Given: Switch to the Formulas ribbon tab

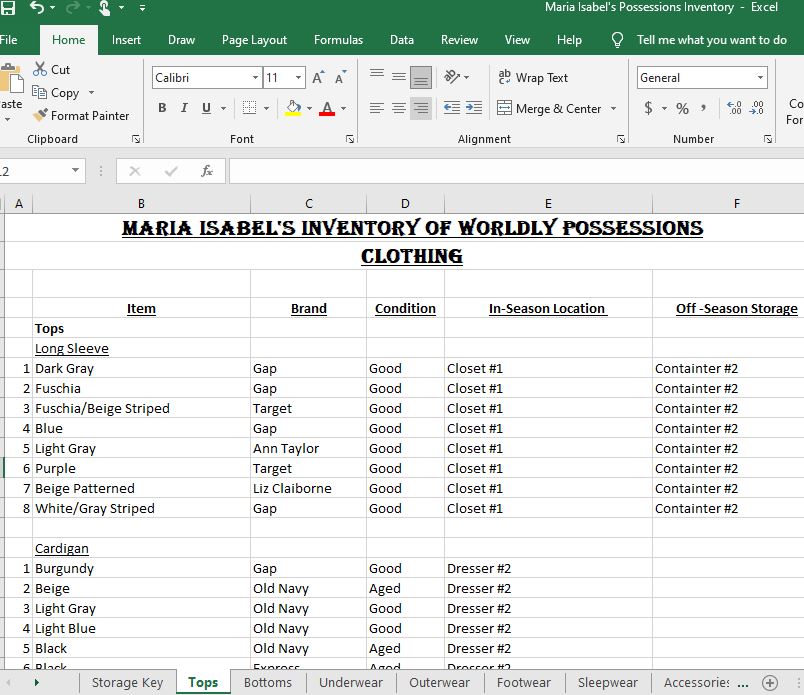Looking at the screenshot, I should click(338, 40).
